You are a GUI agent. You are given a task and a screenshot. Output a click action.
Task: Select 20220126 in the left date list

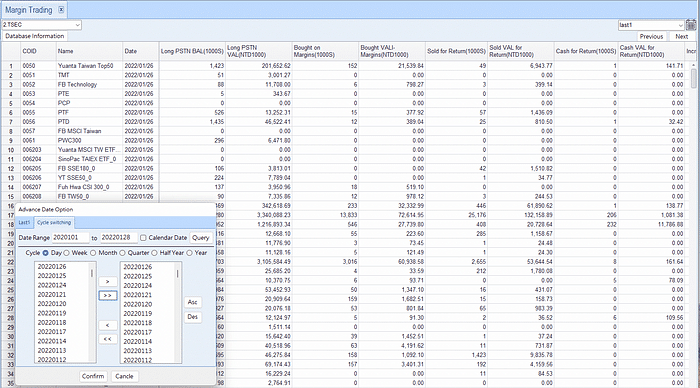[52, 267]
